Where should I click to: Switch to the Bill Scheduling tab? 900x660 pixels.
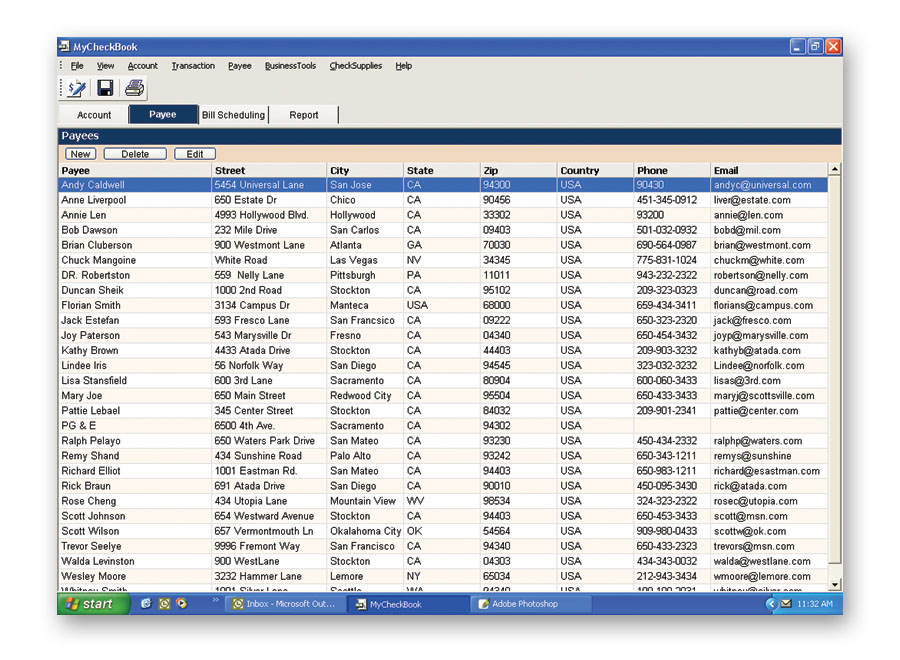point(234,115)
